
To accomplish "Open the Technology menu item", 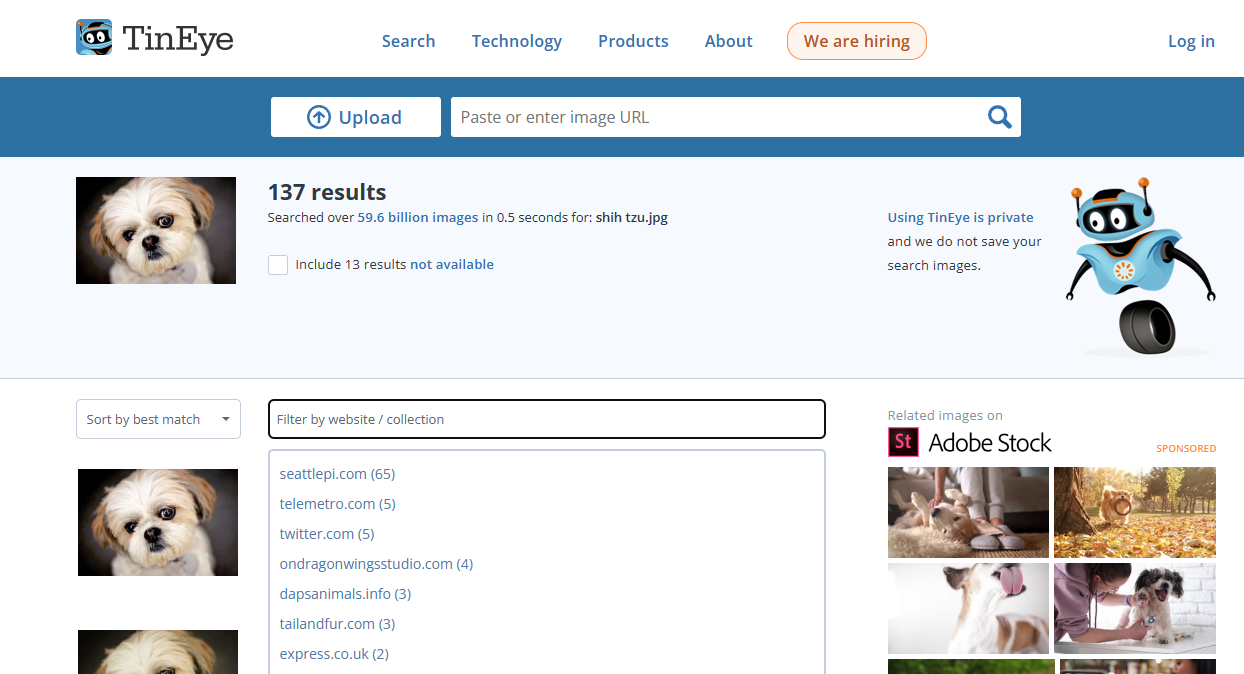I will tap(517, 41).
